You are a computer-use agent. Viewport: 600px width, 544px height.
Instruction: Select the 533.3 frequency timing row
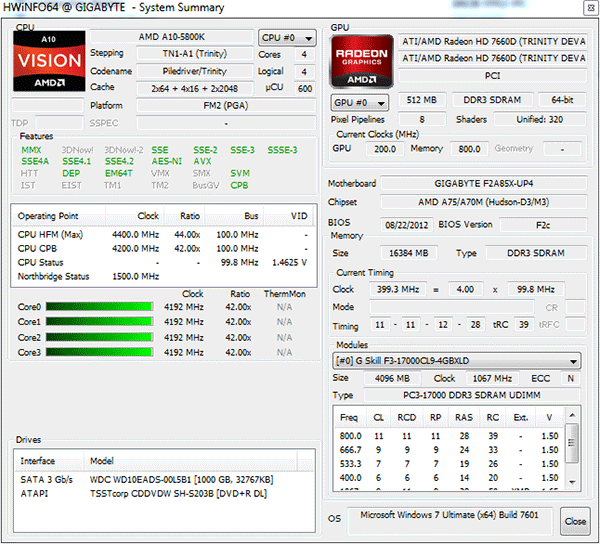pos(449,464)
